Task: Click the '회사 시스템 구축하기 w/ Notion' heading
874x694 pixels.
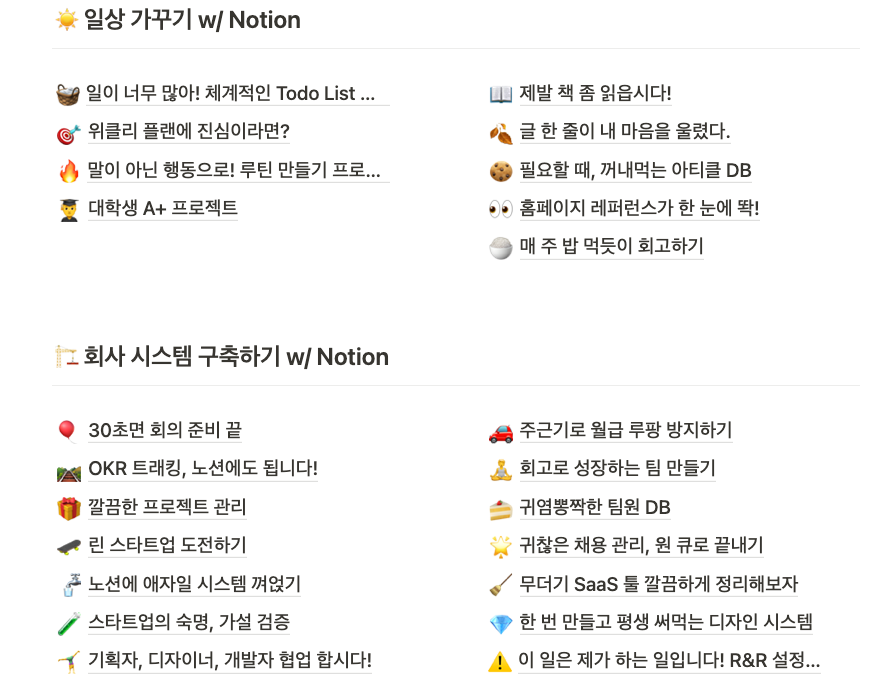Action: tap(236, 357)
